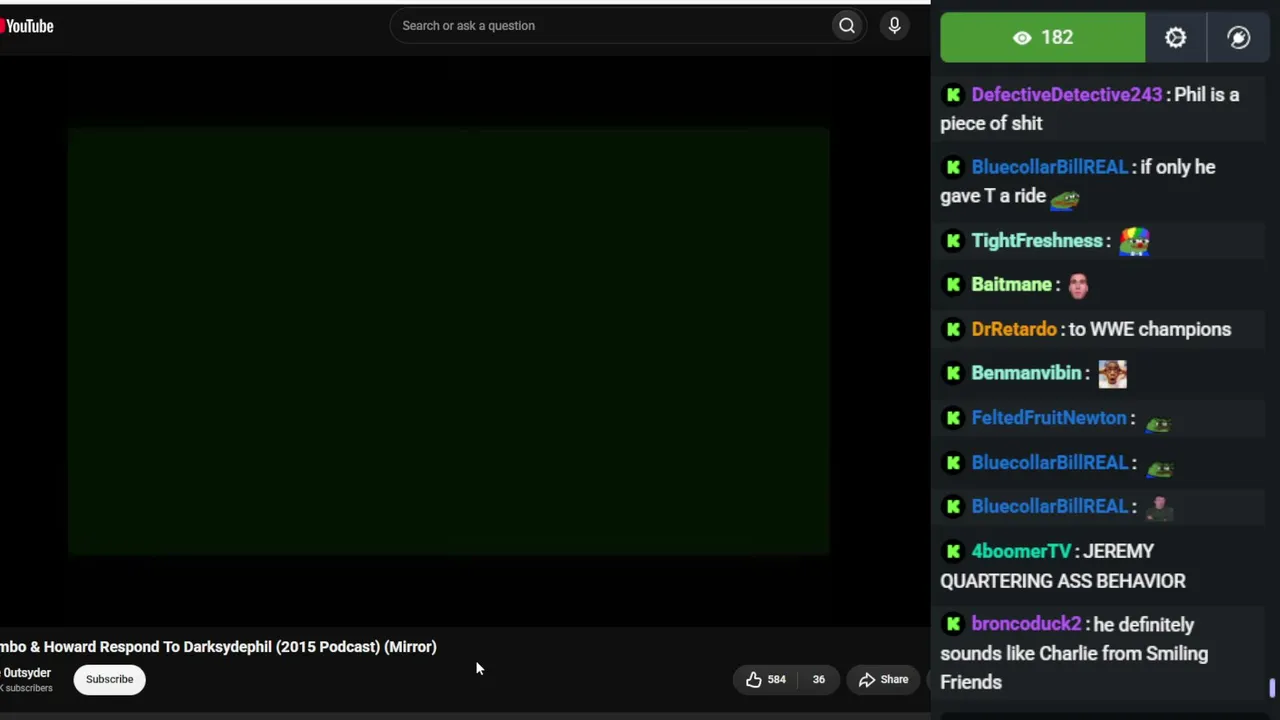Click username FeltedFruitNewton in chat
Screen dimensions: 1280x720
1049,418
